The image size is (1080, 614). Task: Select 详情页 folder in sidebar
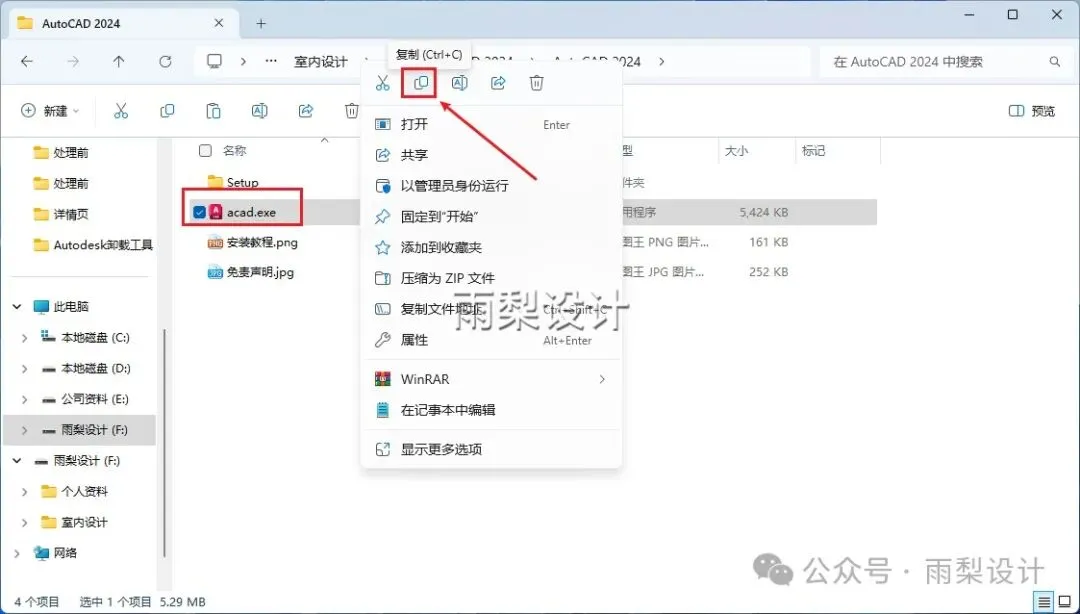(61, 214)
